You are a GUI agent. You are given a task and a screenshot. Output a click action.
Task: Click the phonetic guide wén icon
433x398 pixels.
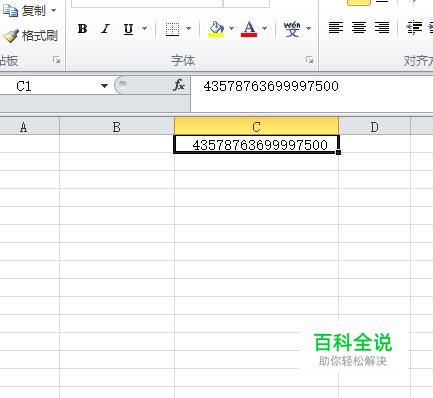(292, 29)
